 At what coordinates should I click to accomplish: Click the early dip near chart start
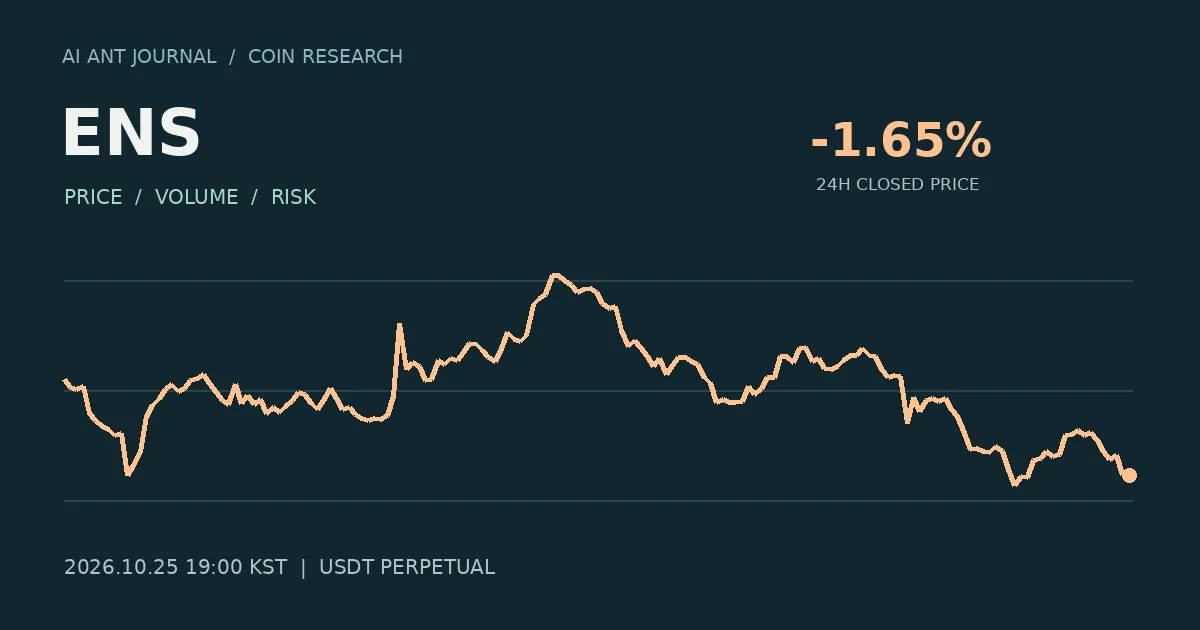pos(127,473)
